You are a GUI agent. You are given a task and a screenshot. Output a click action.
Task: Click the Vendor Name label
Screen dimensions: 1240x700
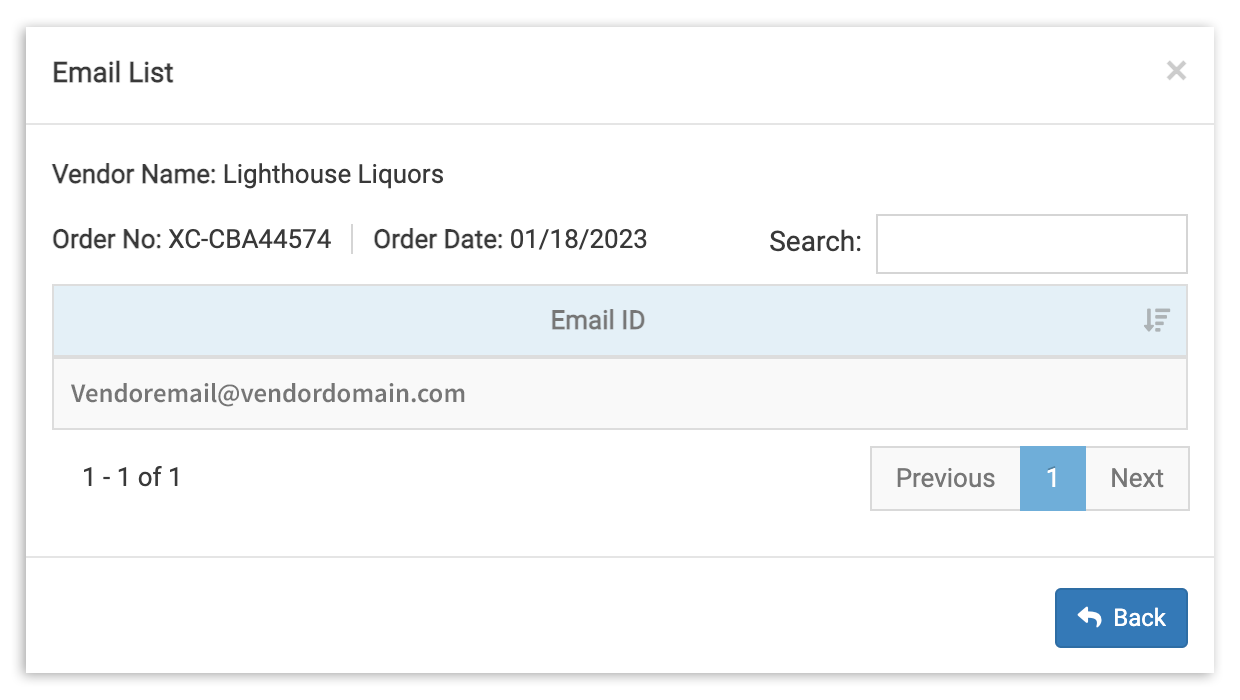tap(133, 175)
